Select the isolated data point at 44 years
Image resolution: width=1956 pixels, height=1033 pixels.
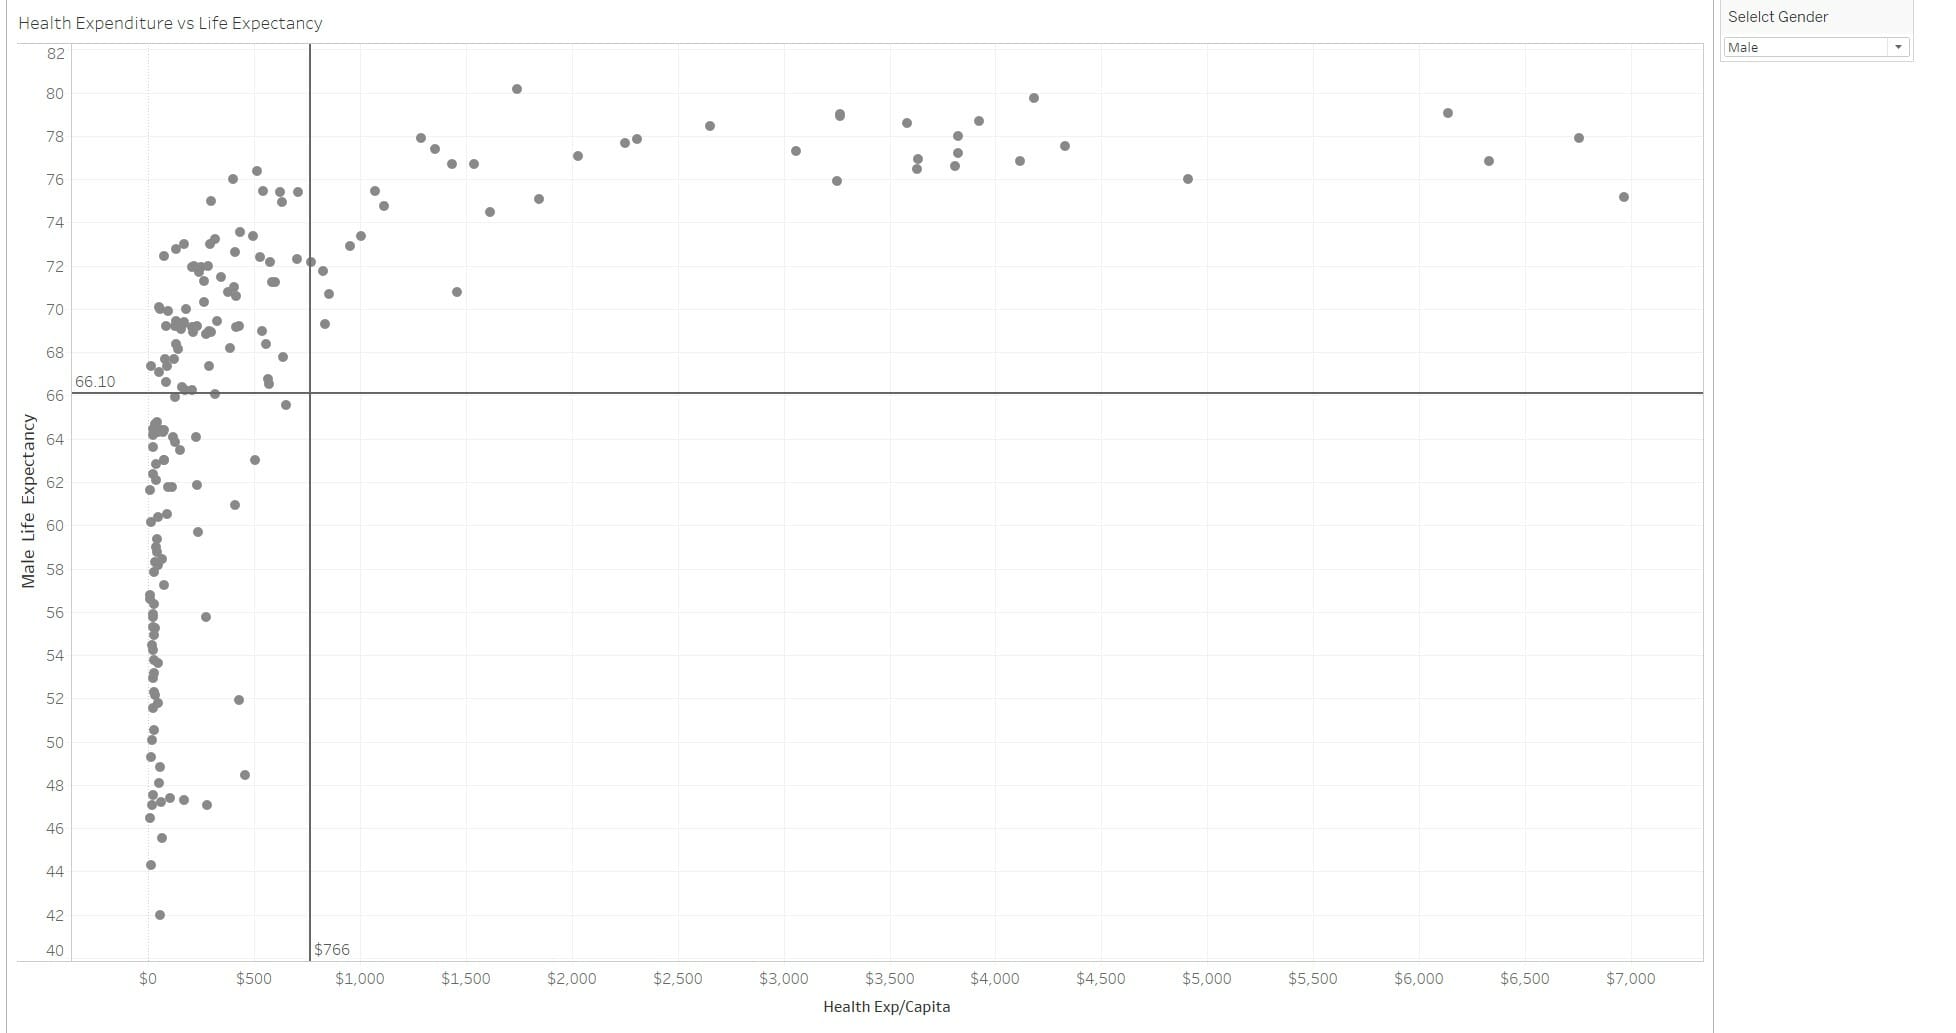[x=151, y=865]
